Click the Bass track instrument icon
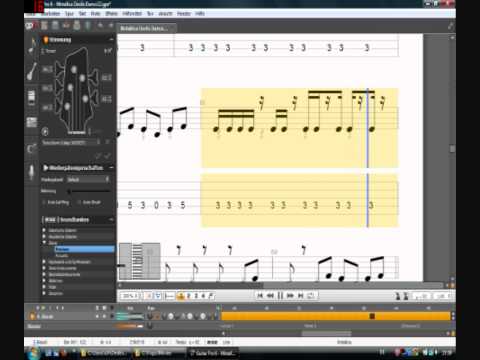Screen dimensions: 480x360 tap(32, 316)
